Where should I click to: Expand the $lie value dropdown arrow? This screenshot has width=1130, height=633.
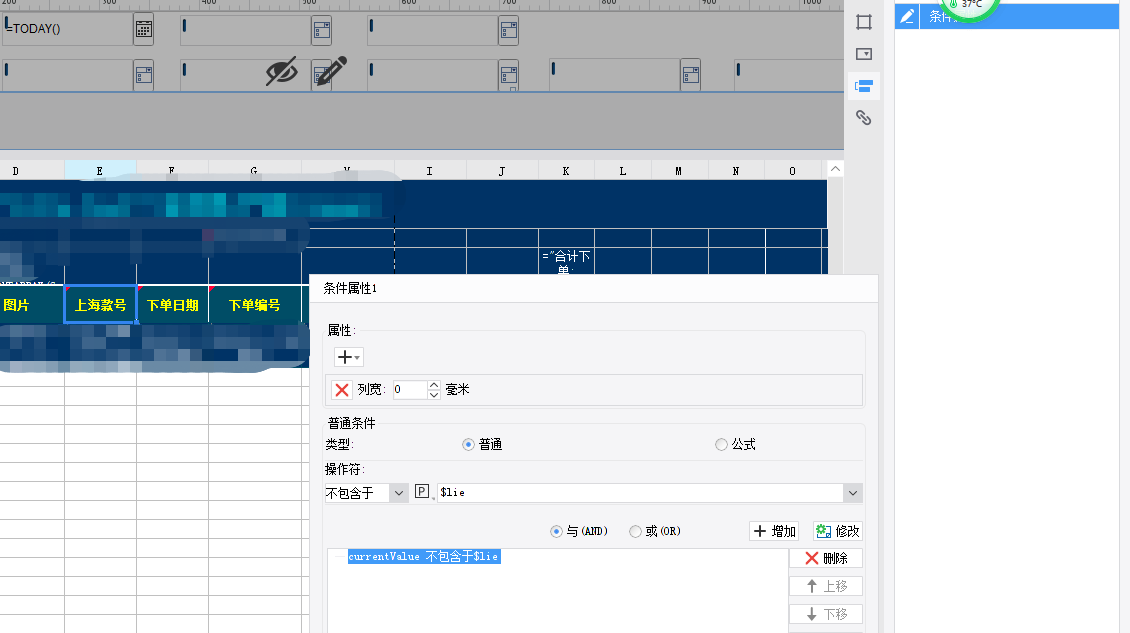click(x=853, y=493)
